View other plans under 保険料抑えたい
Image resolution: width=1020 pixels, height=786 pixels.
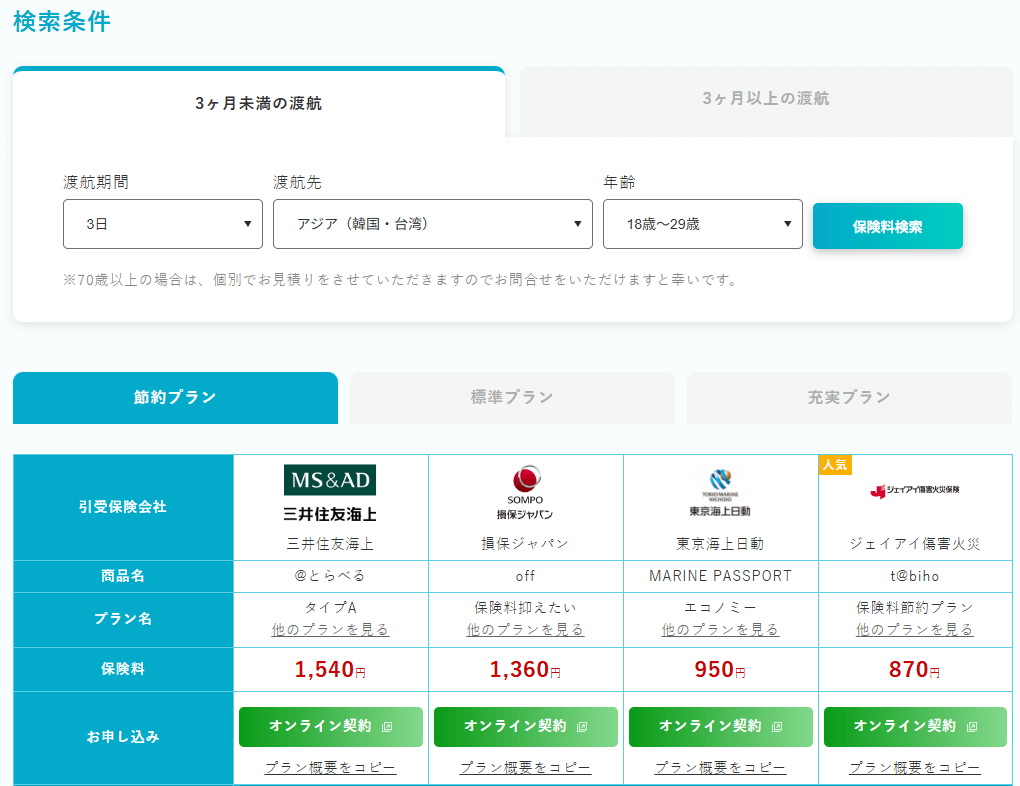[x=525, y=630]
